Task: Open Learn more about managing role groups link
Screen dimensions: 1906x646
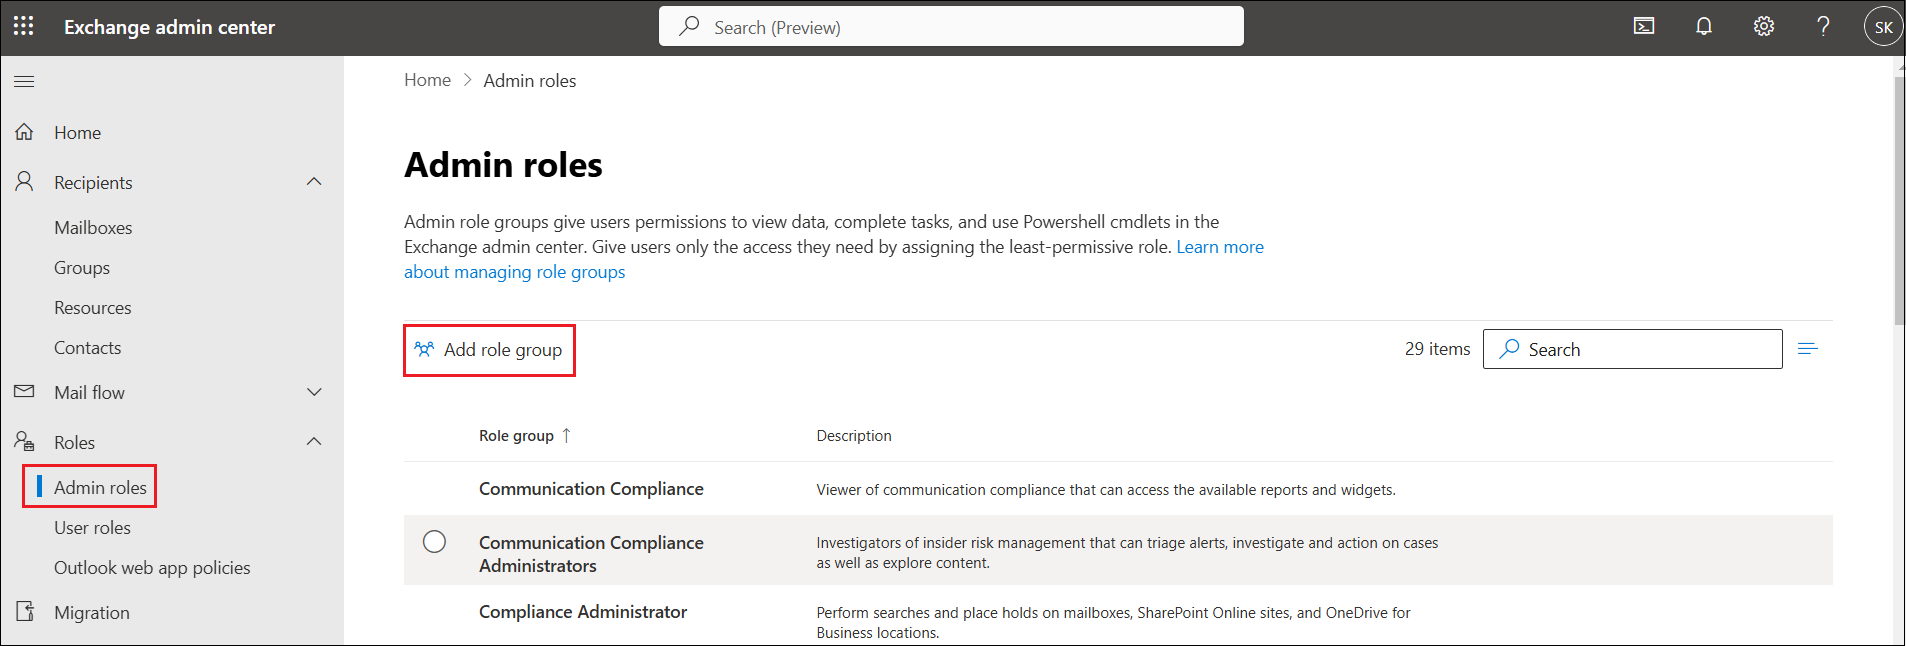Action: point(514,272)
